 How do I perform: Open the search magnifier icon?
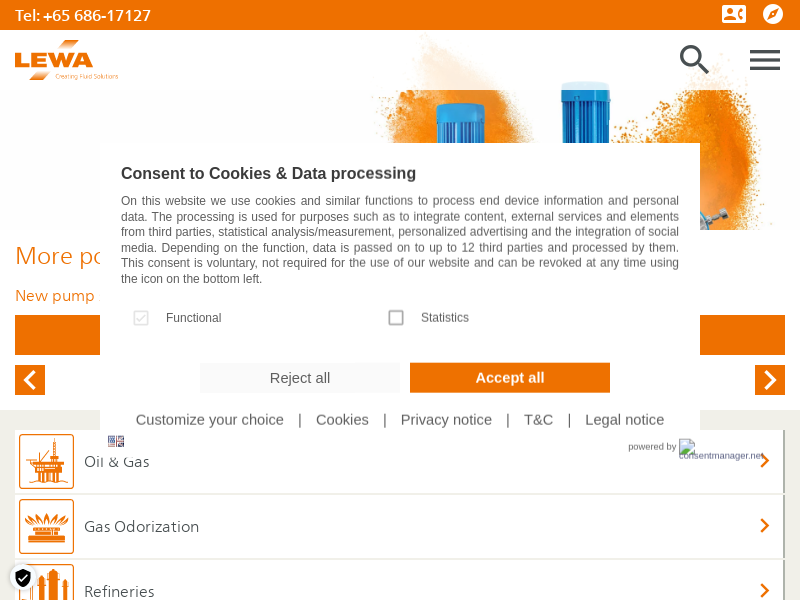[x=694, y=59]
